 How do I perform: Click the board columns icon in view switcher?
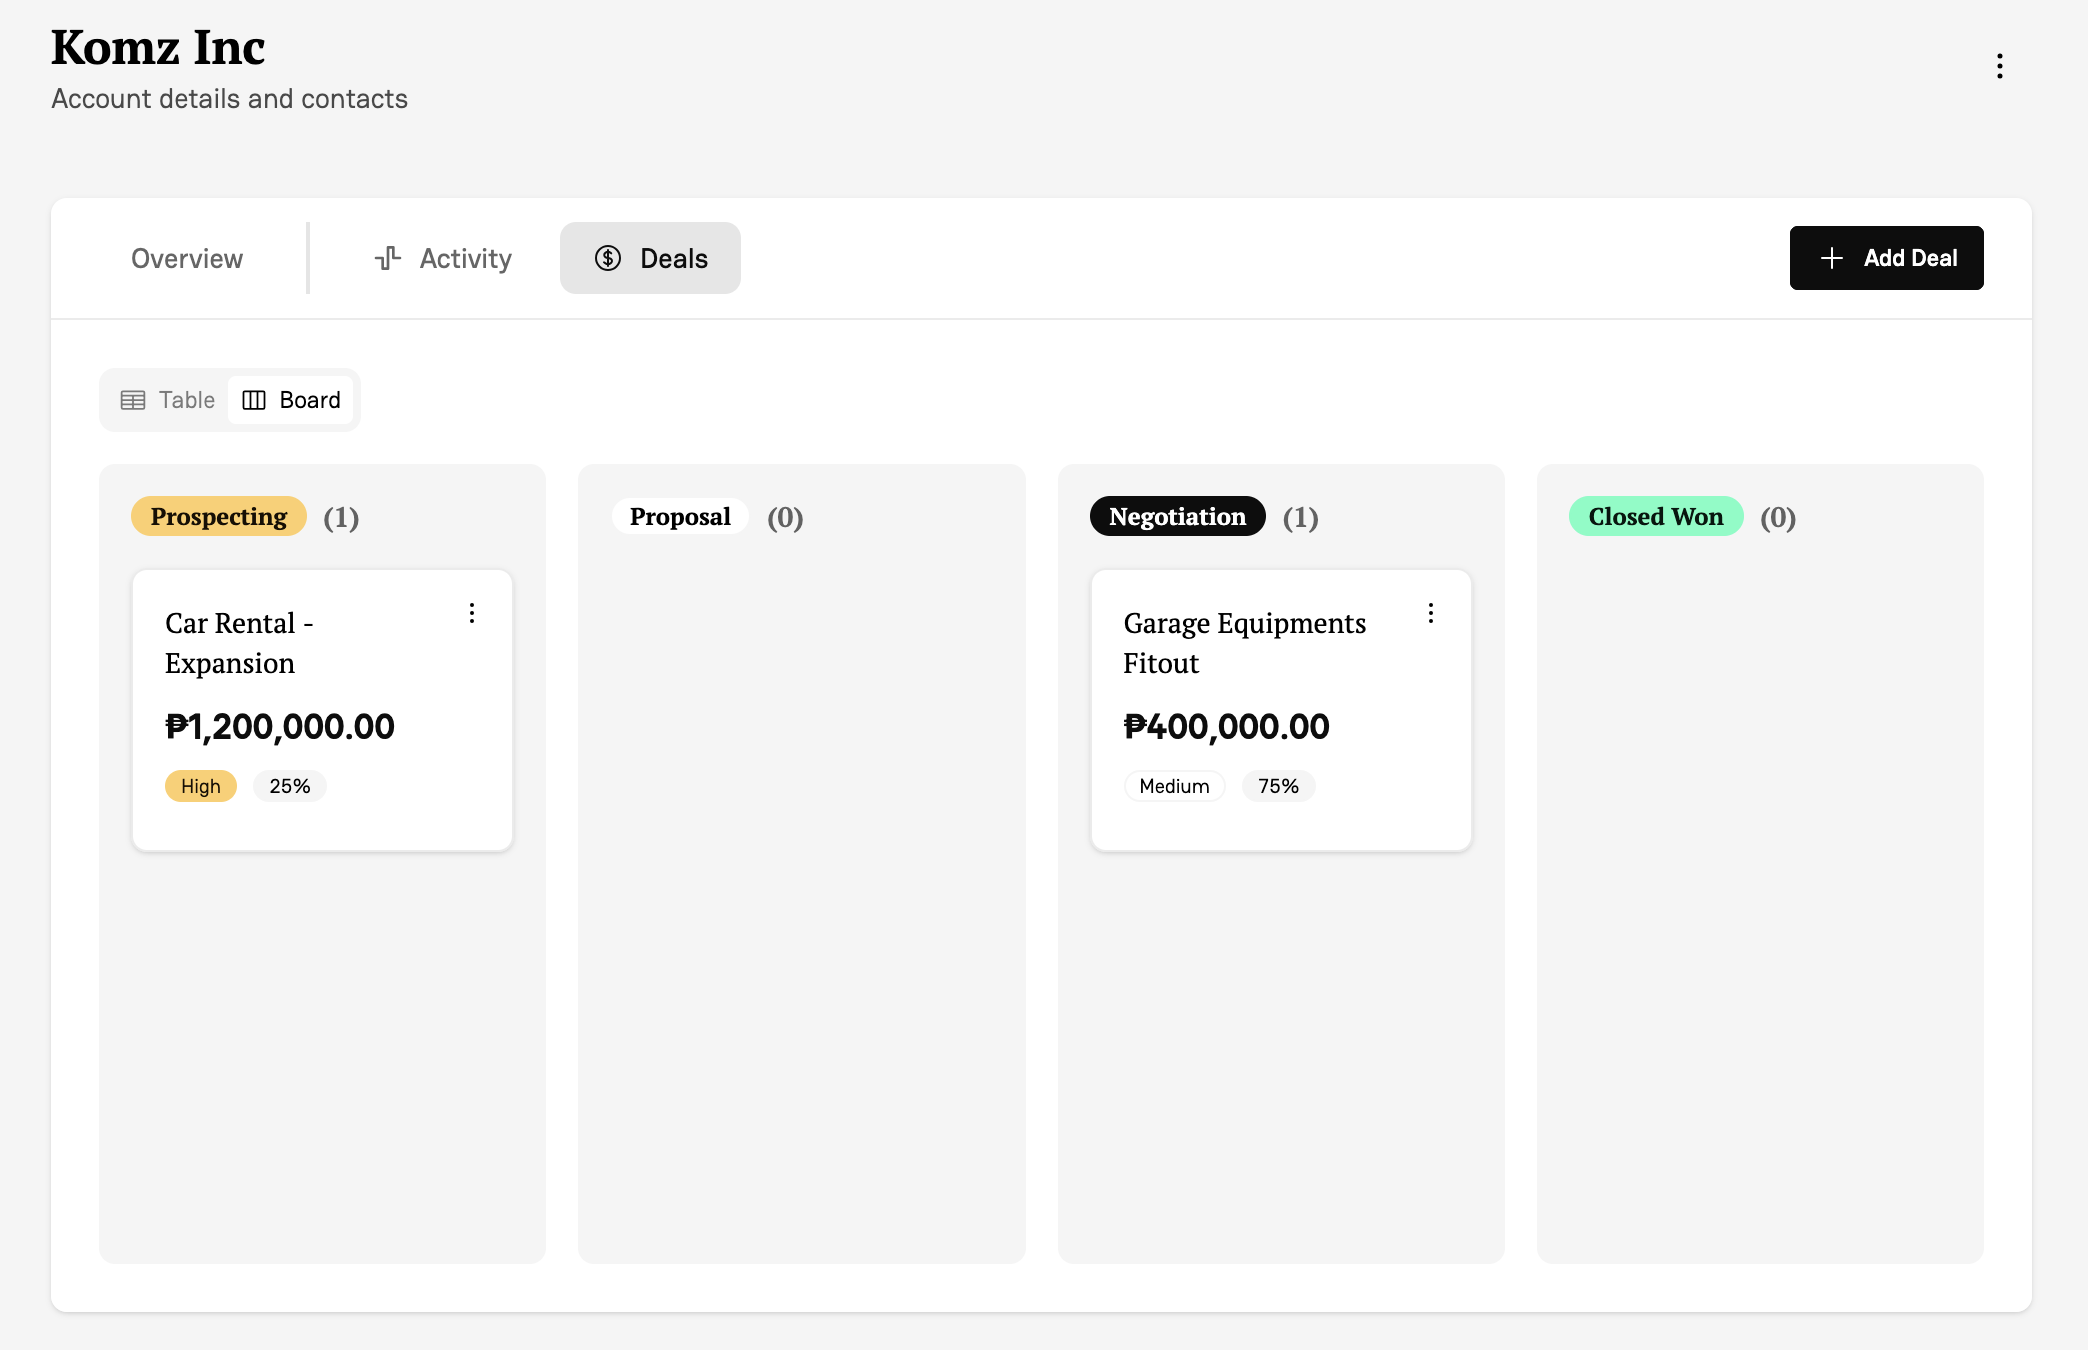coord(255,400)
